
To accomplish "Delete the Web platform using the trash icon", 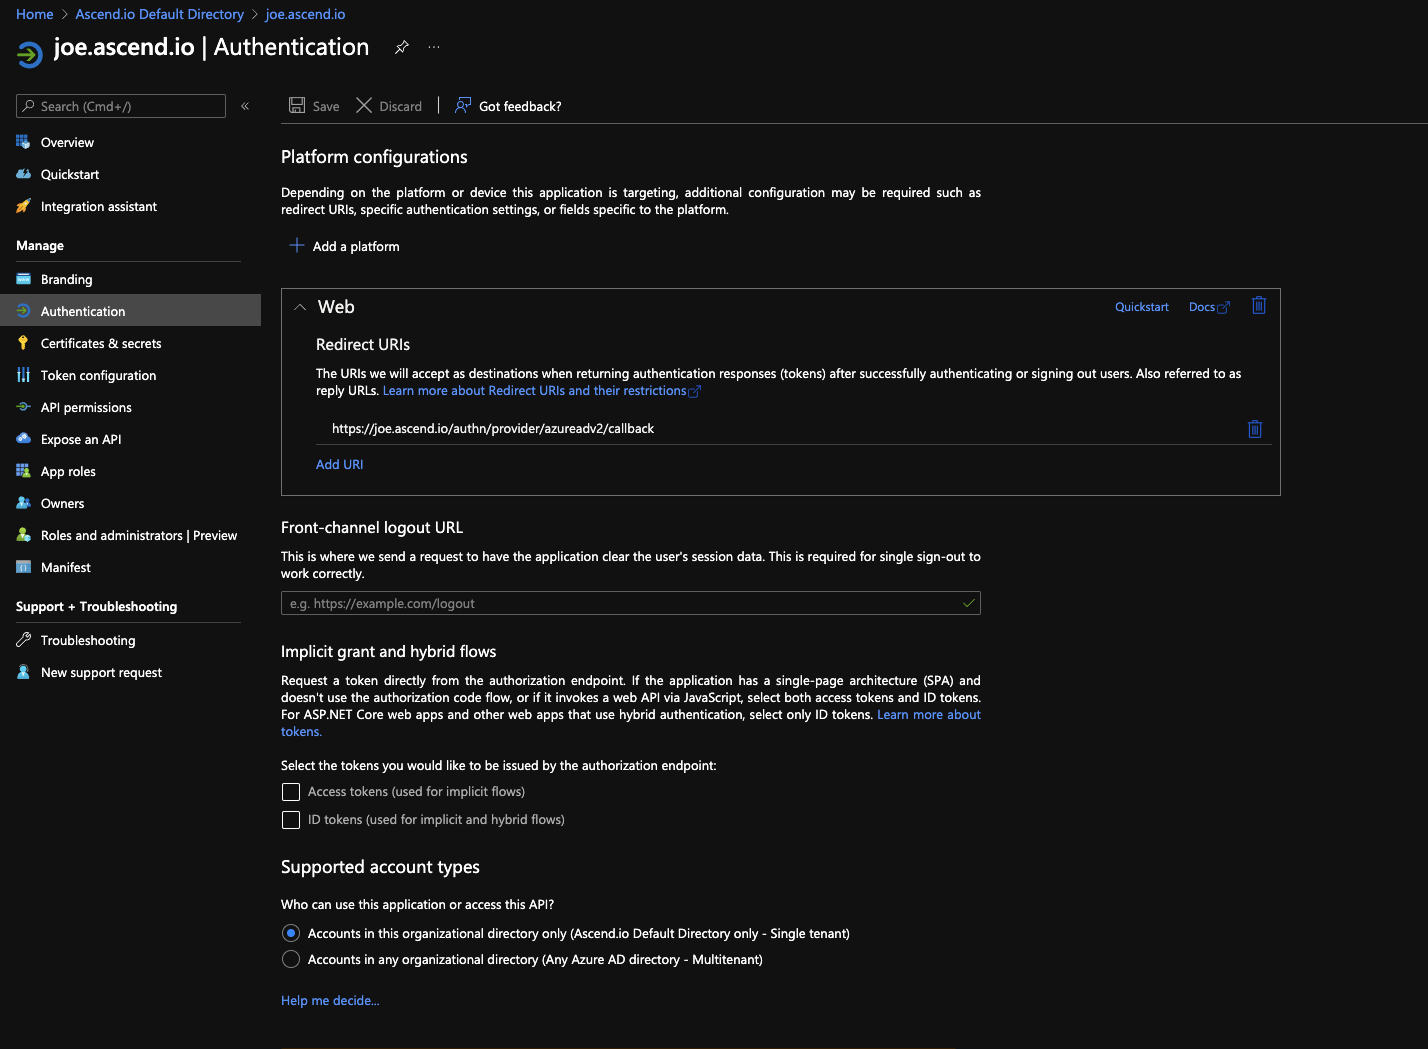I will [x=1259, y=305].
